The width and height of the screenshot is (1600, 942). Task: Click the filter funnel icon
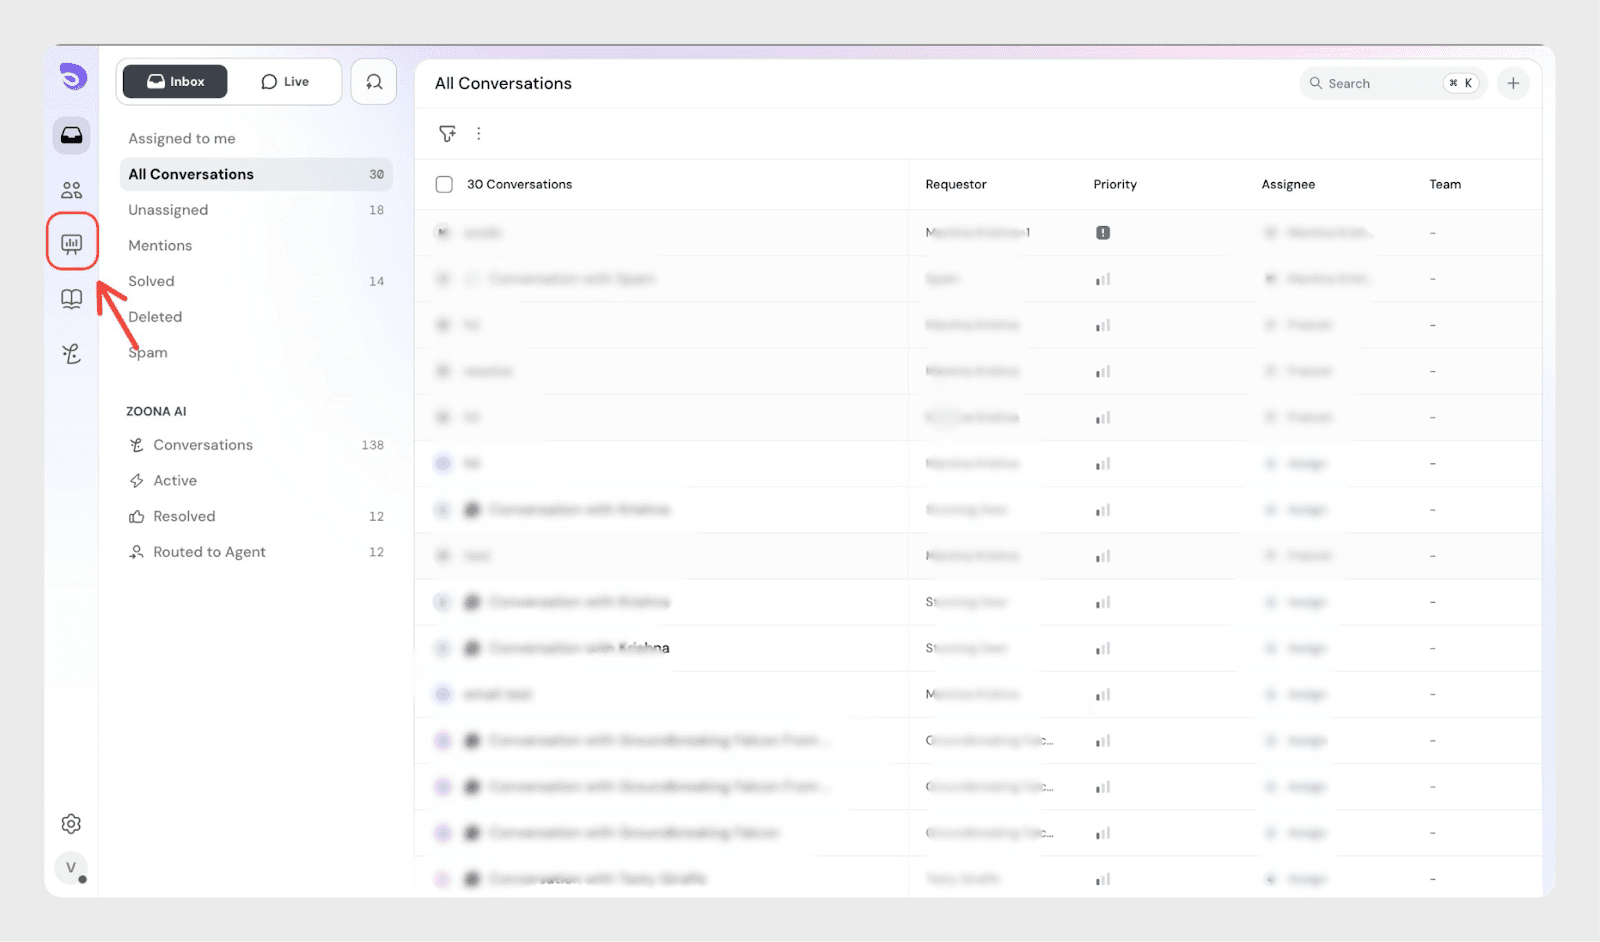point(447,134)
